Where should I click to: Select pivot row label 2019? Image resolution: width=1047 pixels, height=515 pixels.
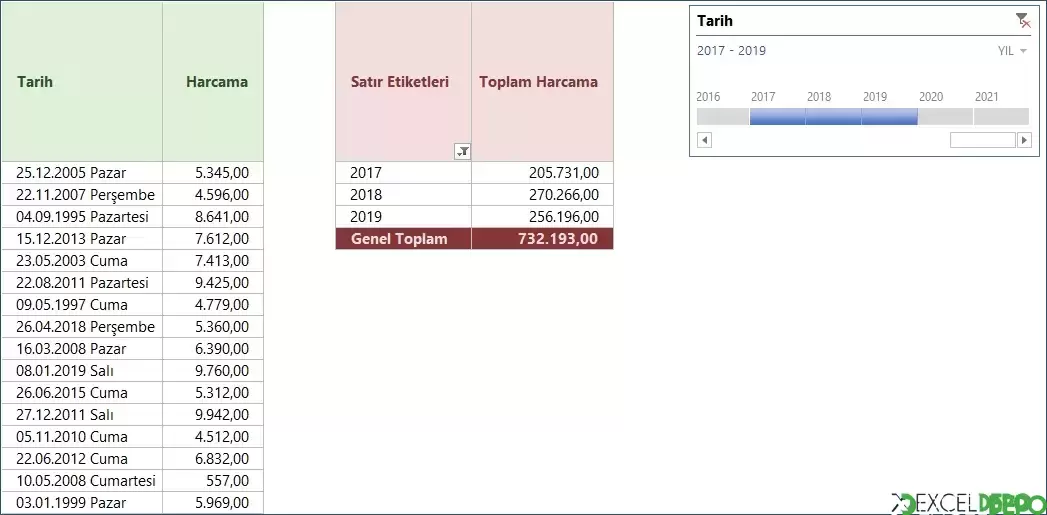[403, 217]
